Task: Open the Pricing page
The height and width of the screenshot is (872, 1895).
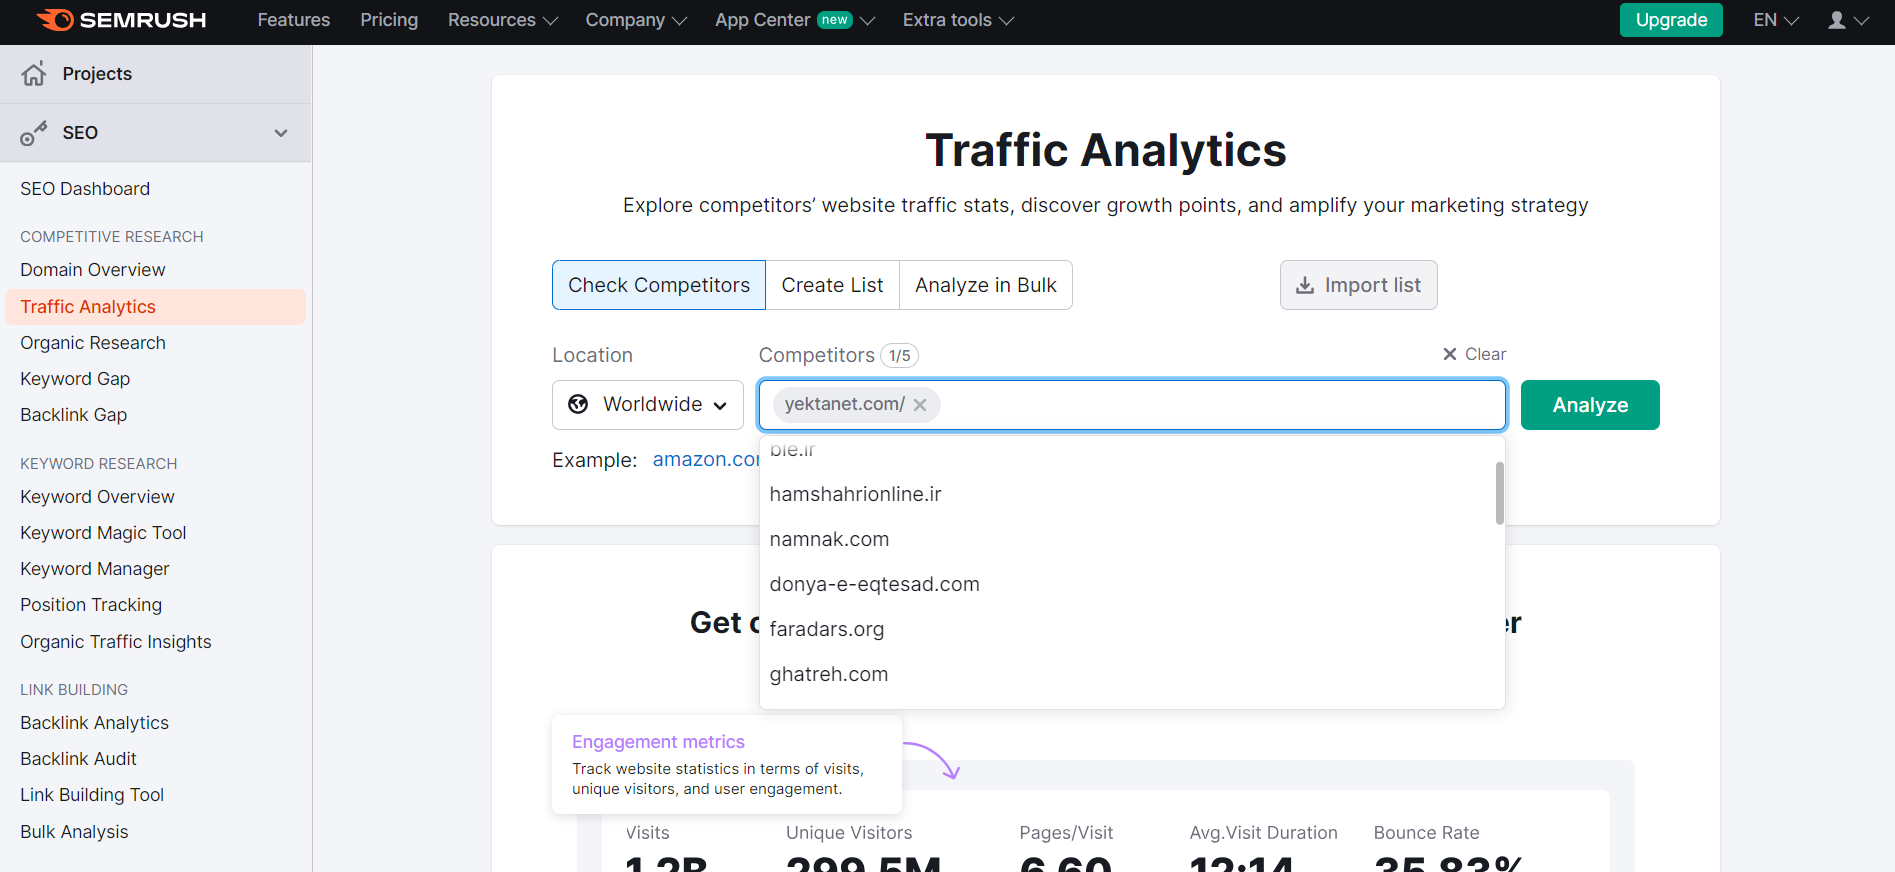Action: [x=389, y=20]
